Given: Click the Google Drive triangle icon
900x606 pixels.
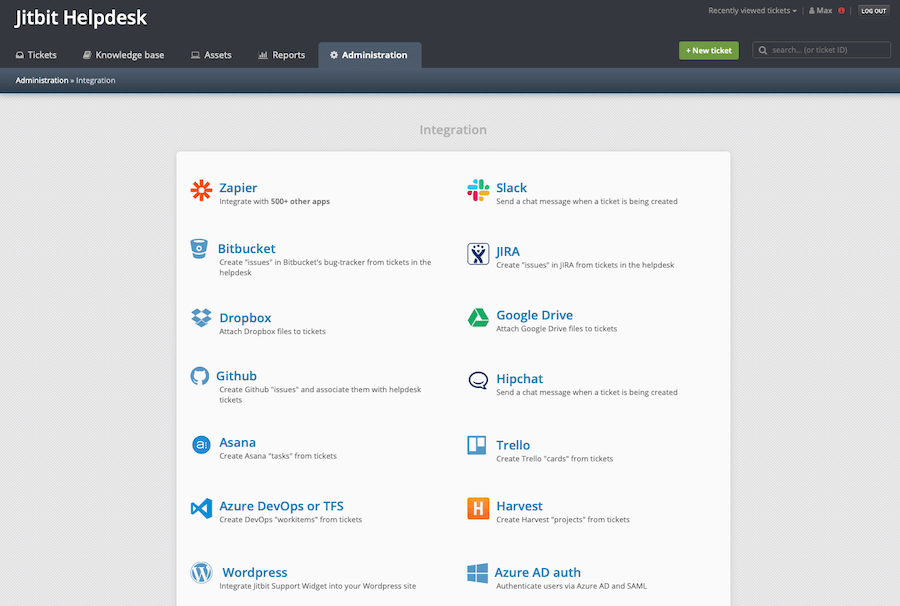Looking at the screenshot, I should point(478,317).
